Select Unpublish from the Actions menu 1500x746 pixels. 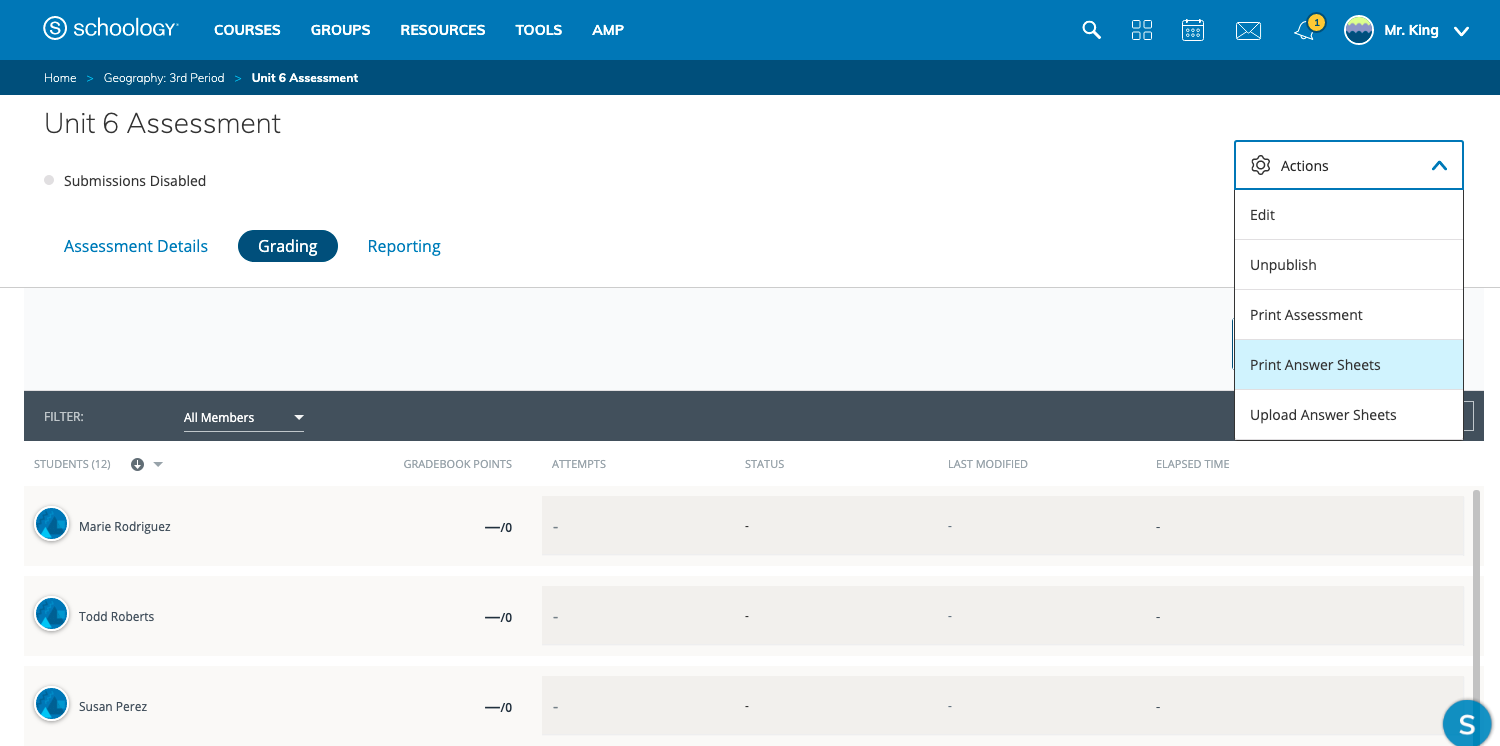point(1283,265)
